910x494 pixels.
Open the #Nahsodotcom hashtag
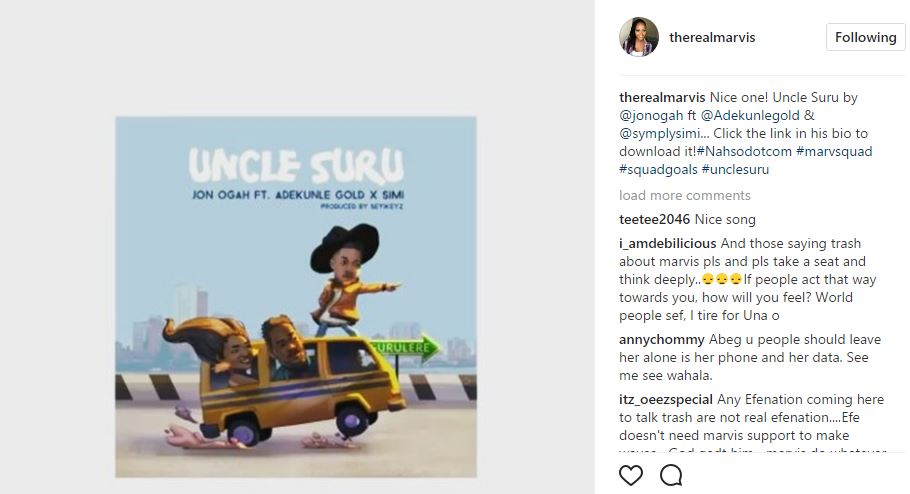(745, 152)
